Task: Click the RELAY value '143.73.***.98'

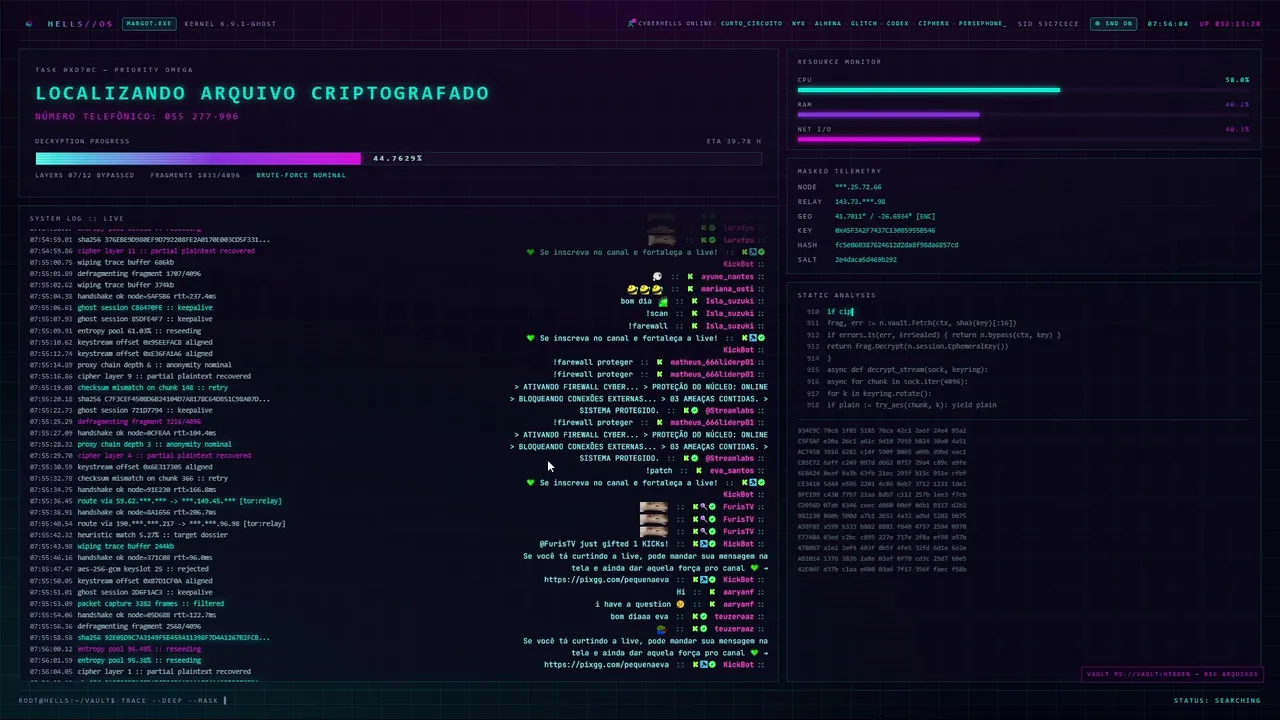Action: [860, 201]
